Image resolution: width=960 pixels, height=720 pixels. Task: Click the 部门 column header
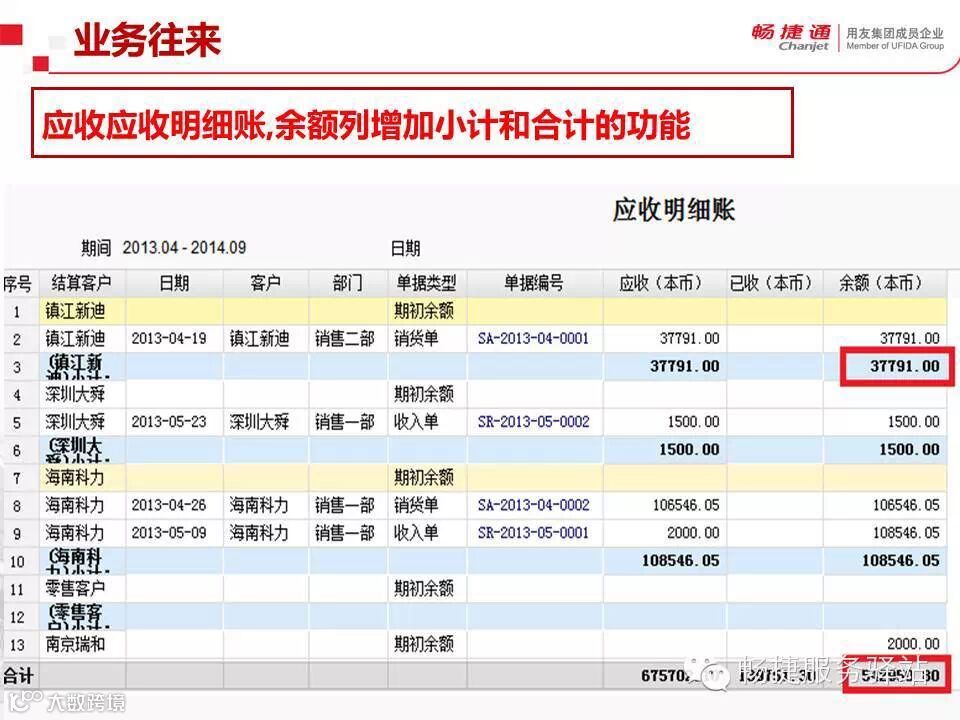347,283
